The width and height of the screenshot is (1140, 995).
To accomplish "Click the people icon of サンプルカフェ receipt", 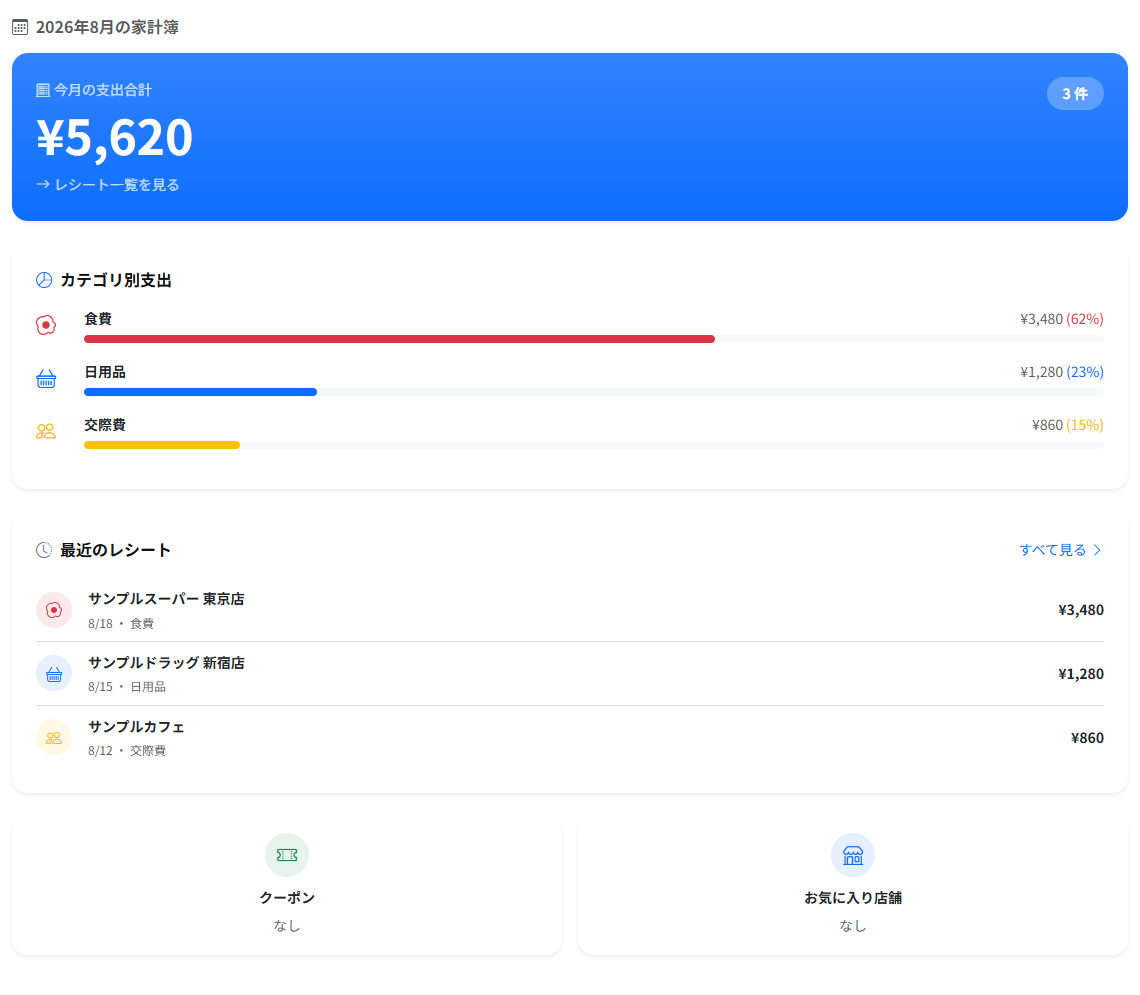I will [x=54, y=738].
